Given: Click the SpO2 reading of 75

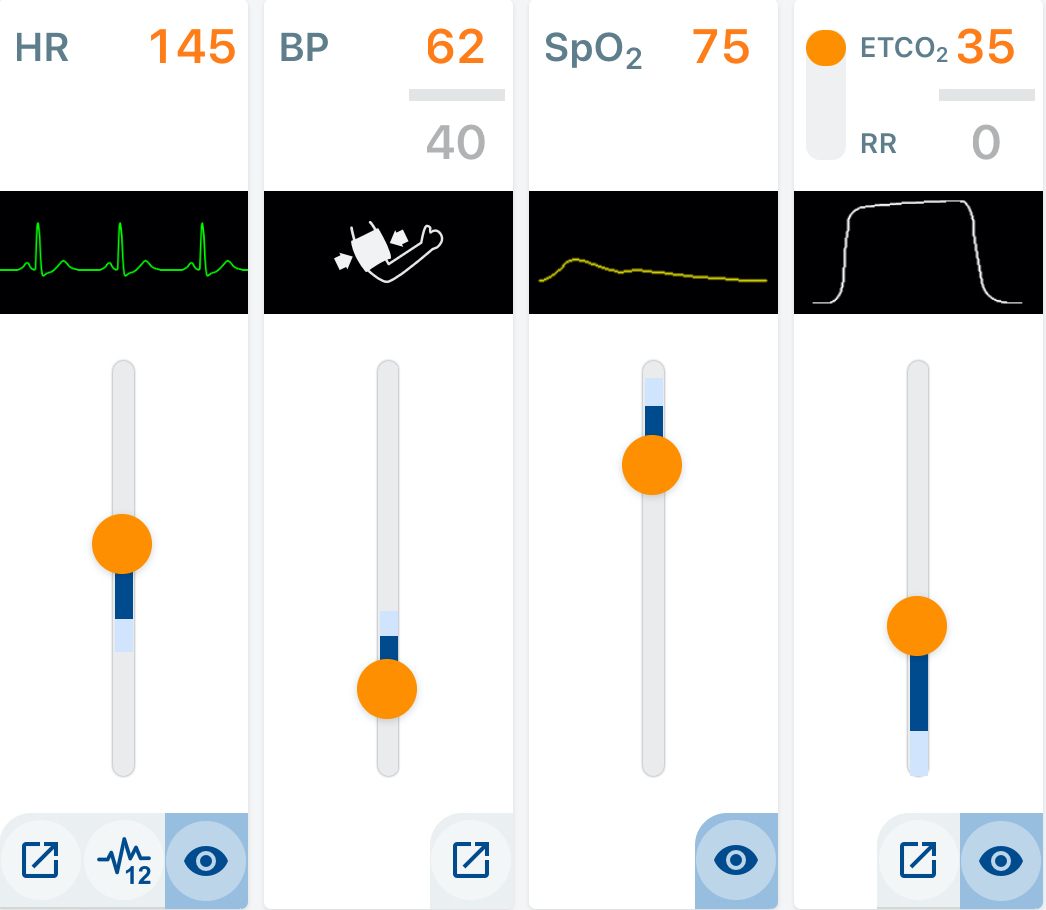Looking at the screenshot, I should click(722, 46).
